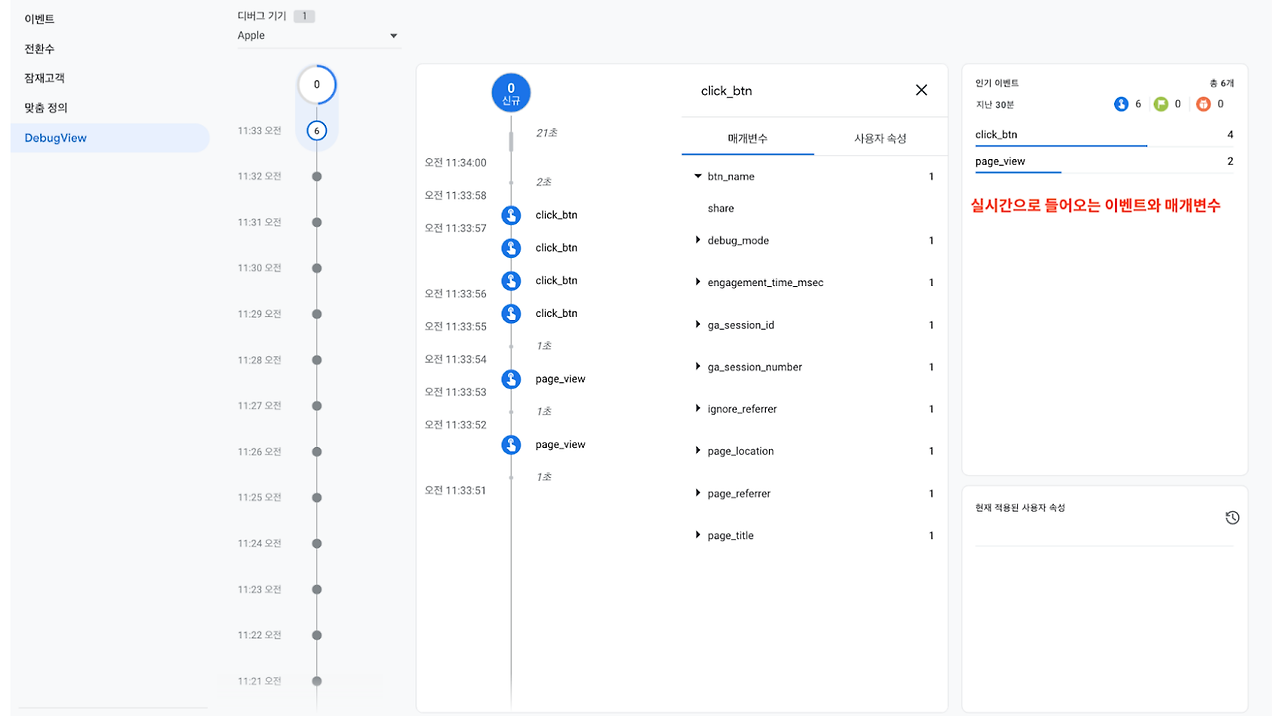Expand the page_title parameter
Screen dimensions: 1280x716
pyautogui.click(x=698, y=535)
